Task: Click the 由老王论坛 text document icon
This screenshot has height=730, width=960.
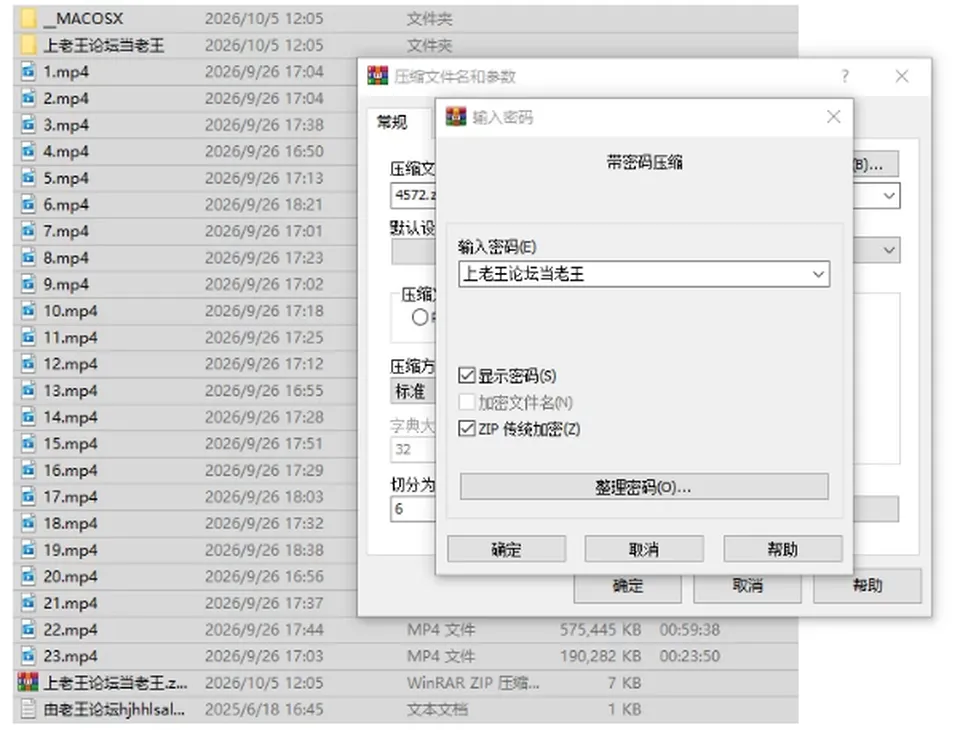Action: tap(28, 709)
